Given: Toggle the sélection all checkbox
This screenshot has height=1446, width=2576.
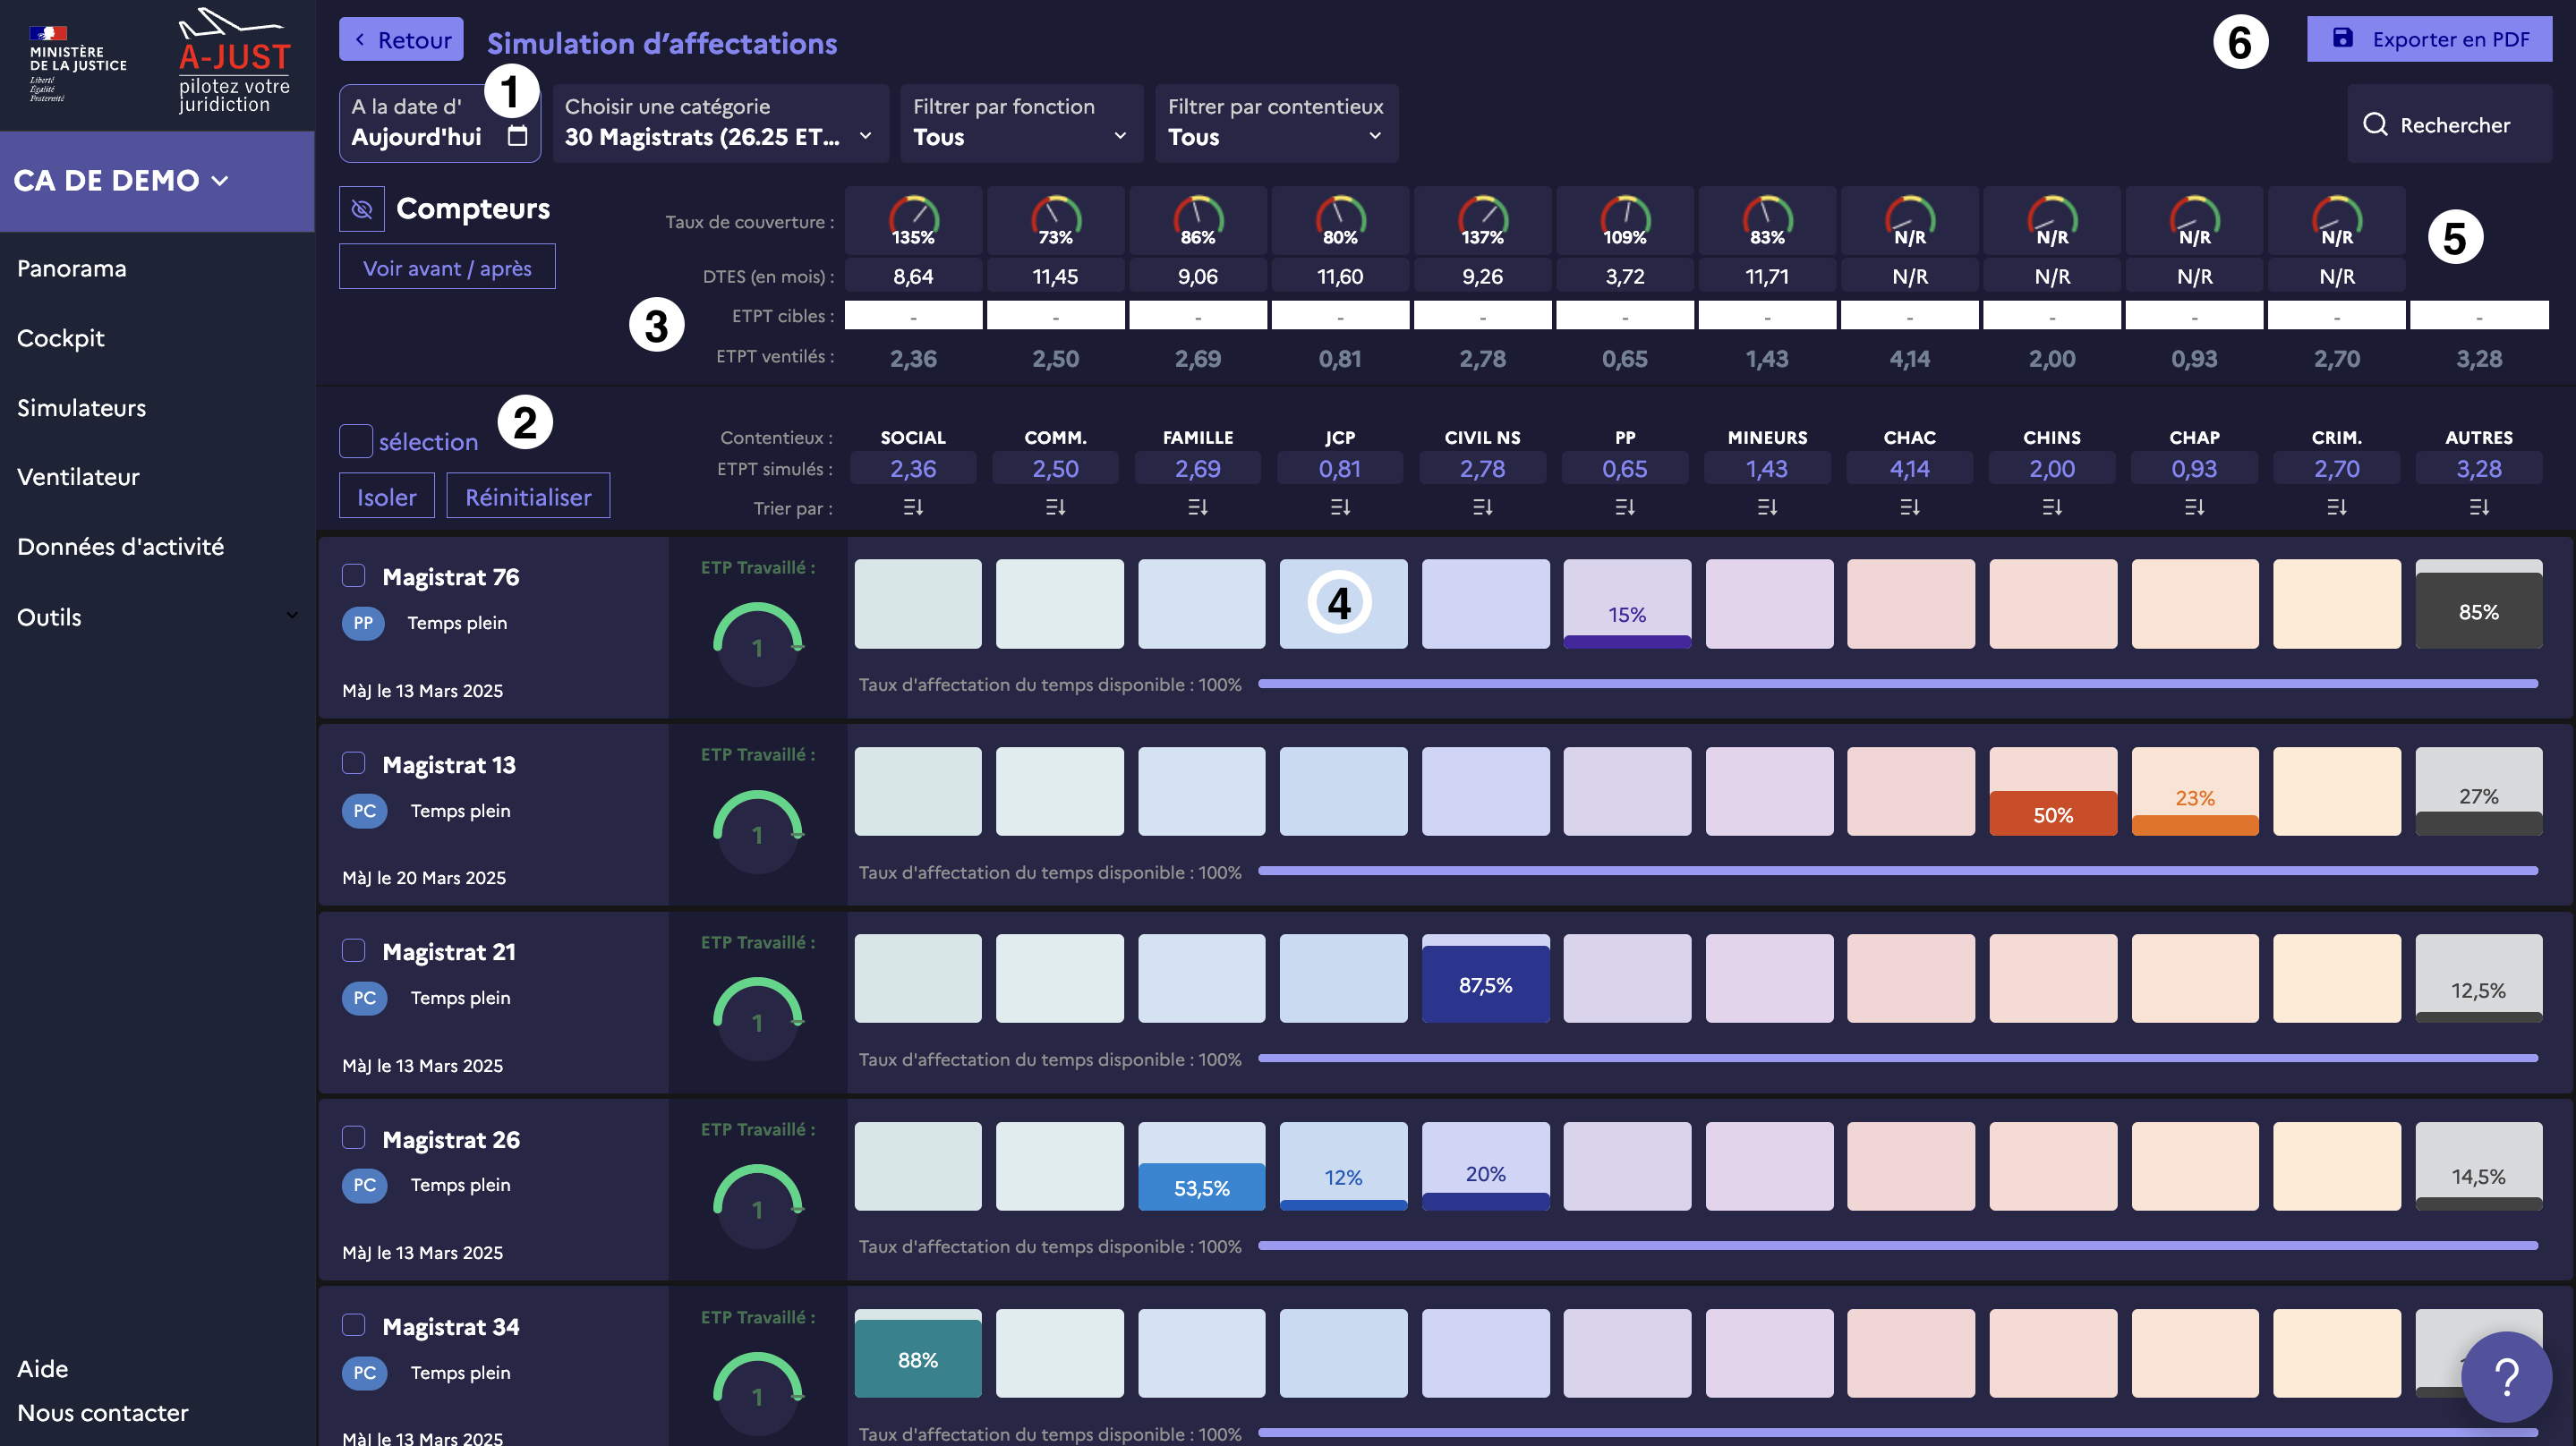Looking at the screenshot, I should click(x=356, y=441).
